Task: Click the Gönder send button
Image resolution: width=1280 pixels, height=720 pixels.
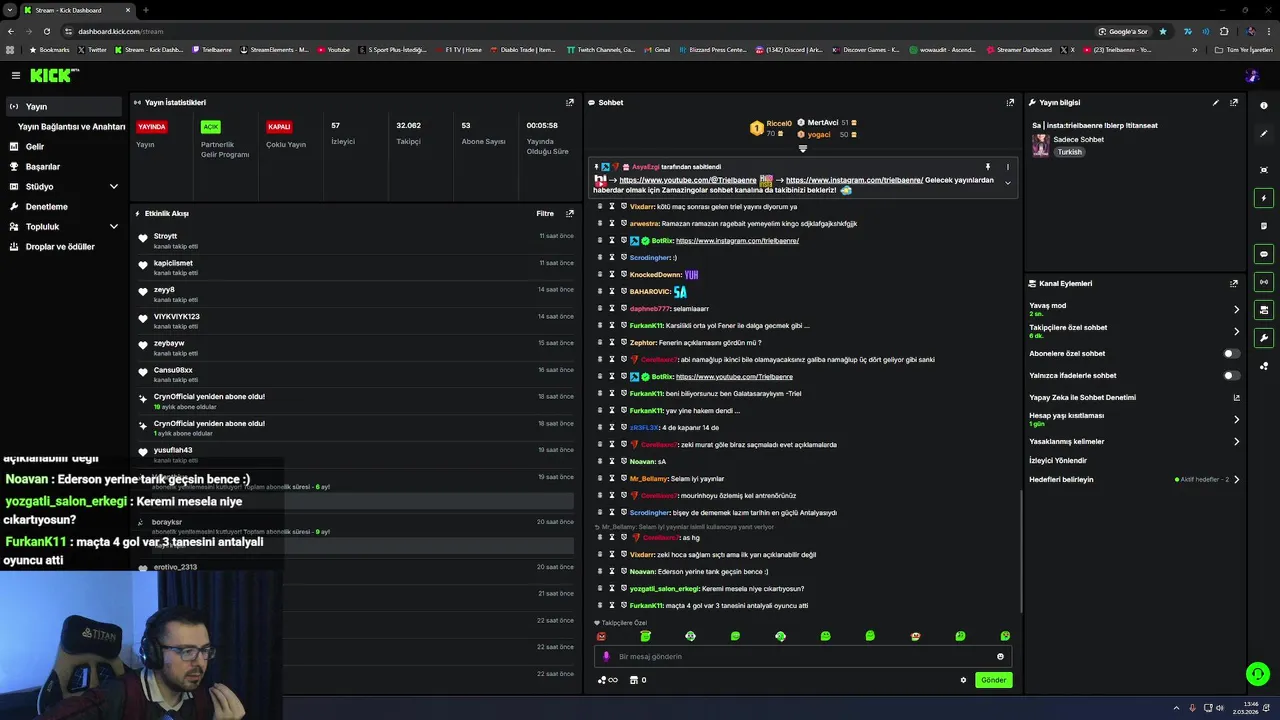Action: pyautogui.click(x=993, y=680)
